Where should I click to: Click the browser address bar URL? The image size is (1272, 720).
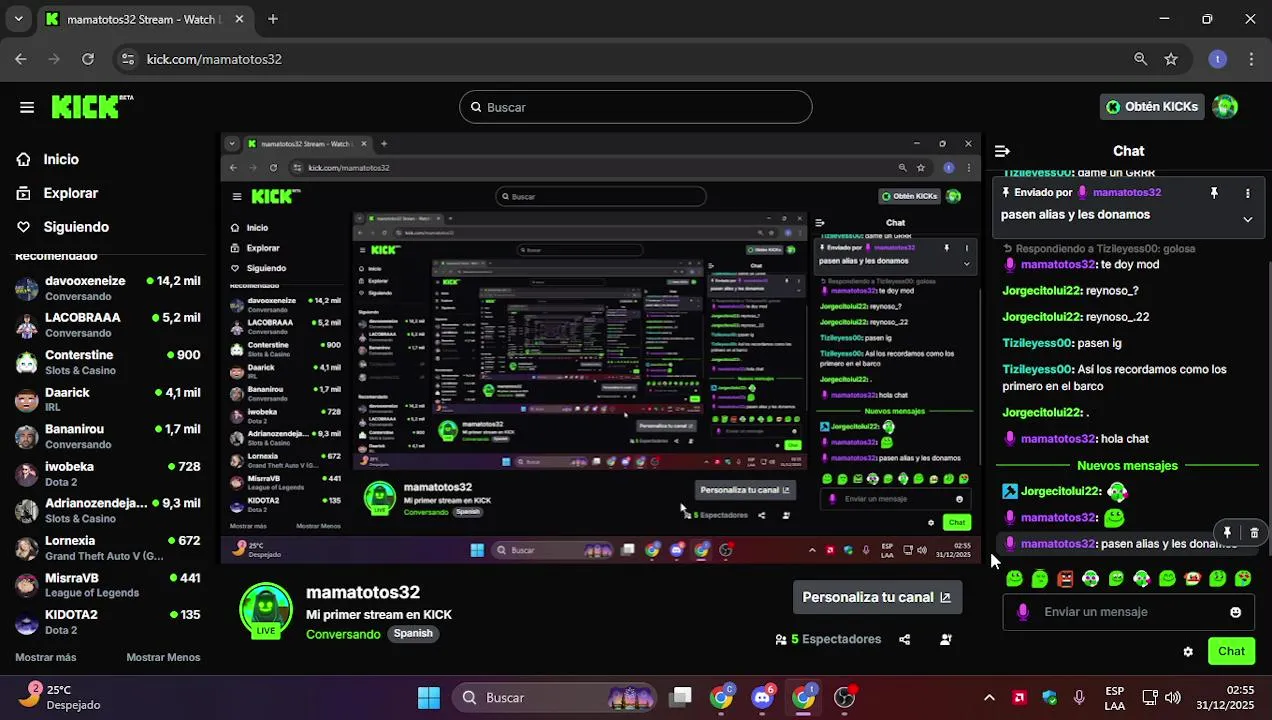tap(214, 59)
